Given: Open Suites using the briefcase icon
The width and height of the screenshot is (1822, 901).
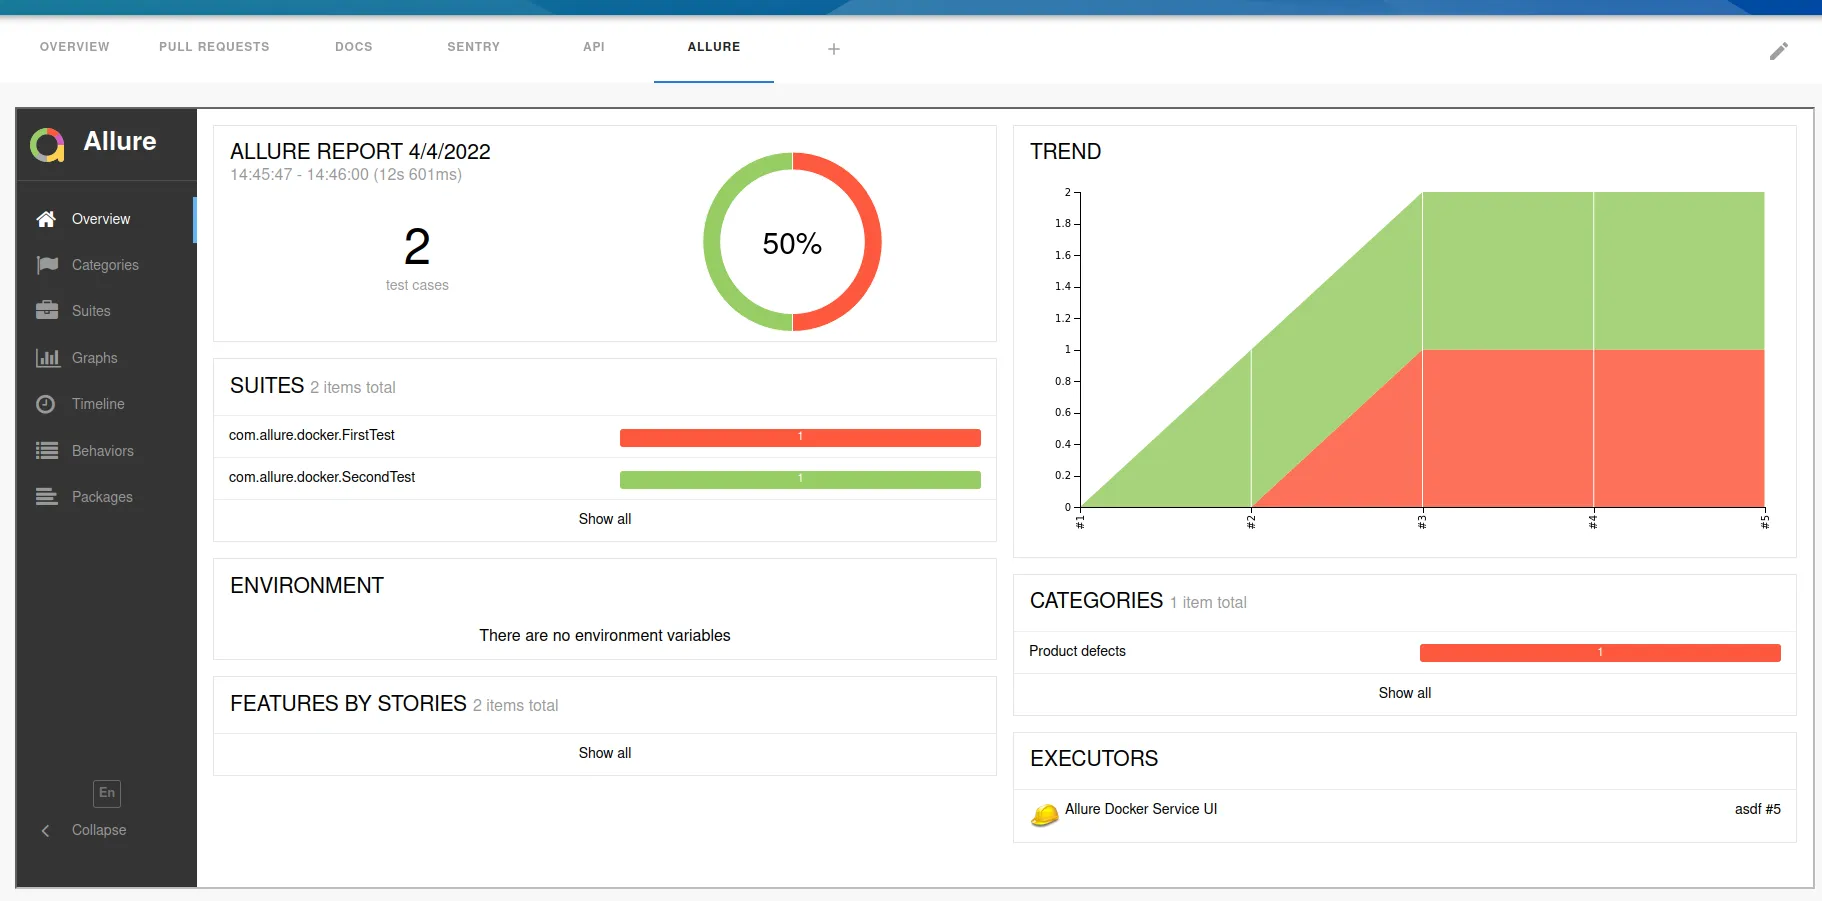Looking at the screenshot, I should click(x=46, y=310).
